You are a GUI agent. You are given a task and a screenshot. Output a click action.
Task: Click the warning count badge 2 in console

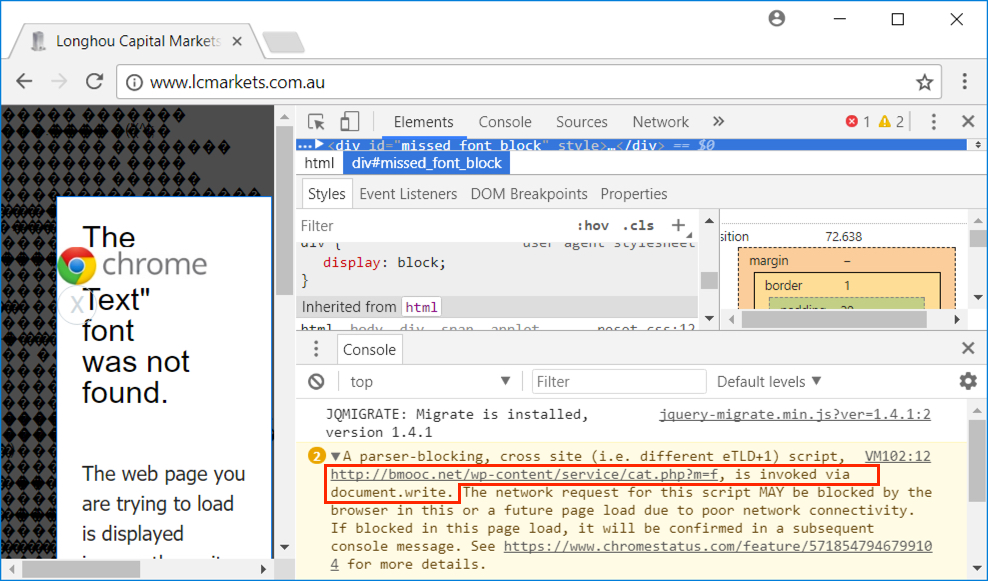[316, 456]
